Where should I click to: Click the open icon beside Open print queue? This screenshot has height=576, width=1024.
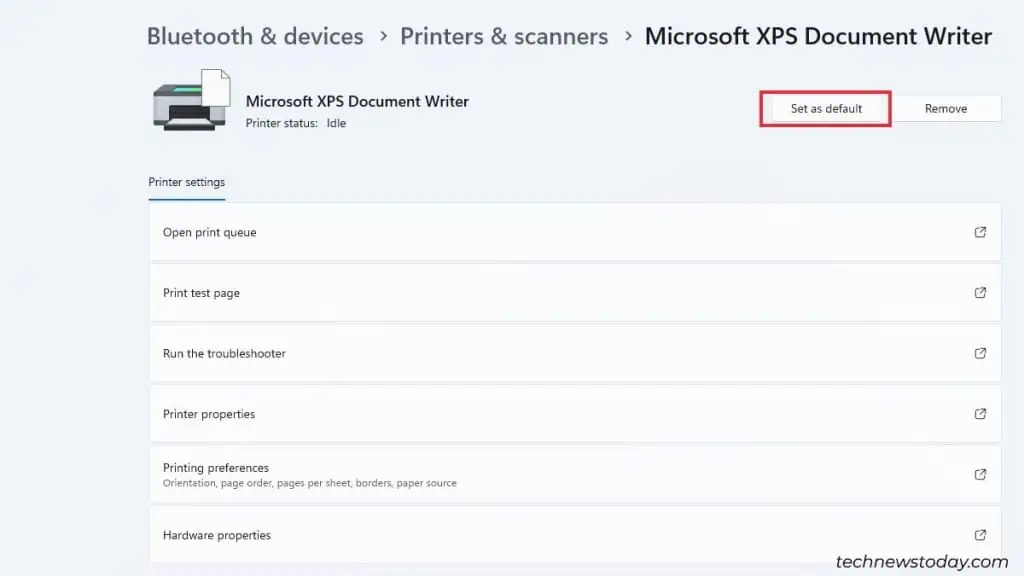981,231
